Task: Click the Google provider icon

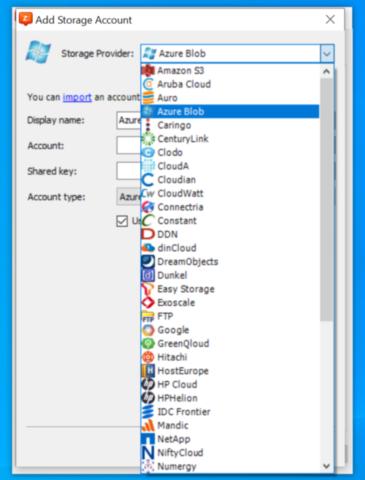Action: coord(148,330)
